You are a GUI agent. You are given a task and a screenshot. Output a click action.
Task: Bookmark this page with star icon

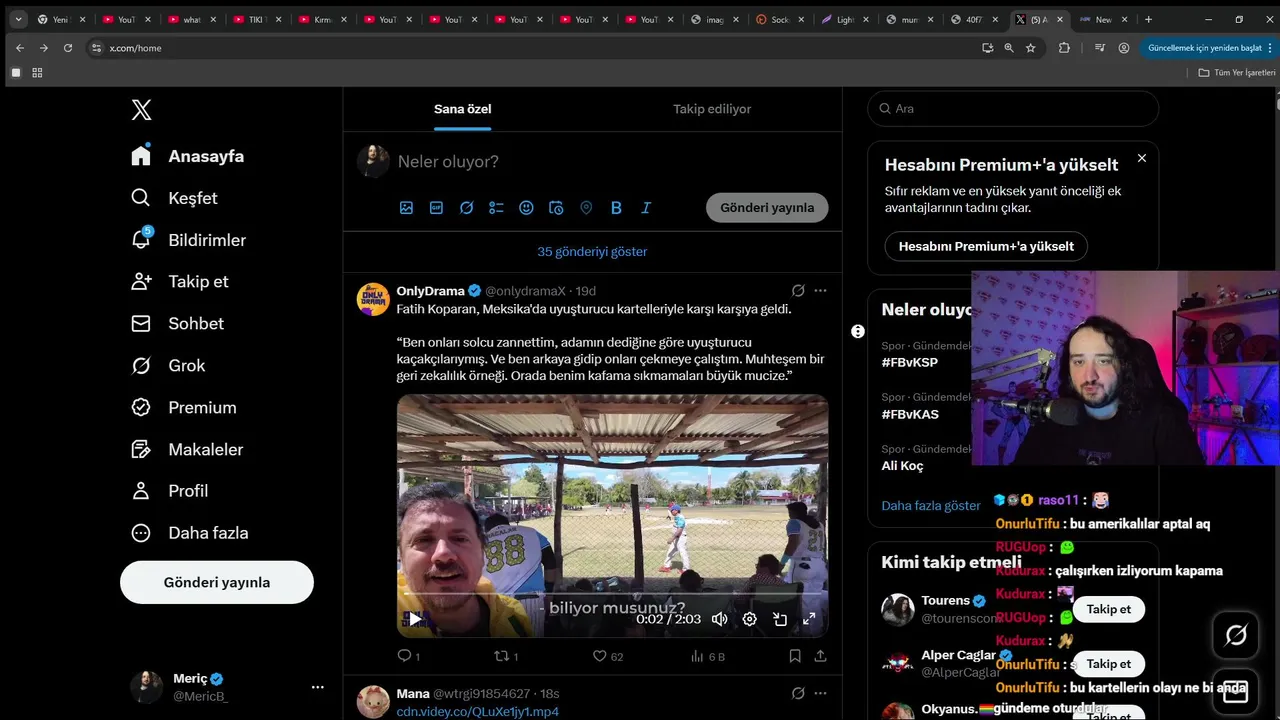1031,48
